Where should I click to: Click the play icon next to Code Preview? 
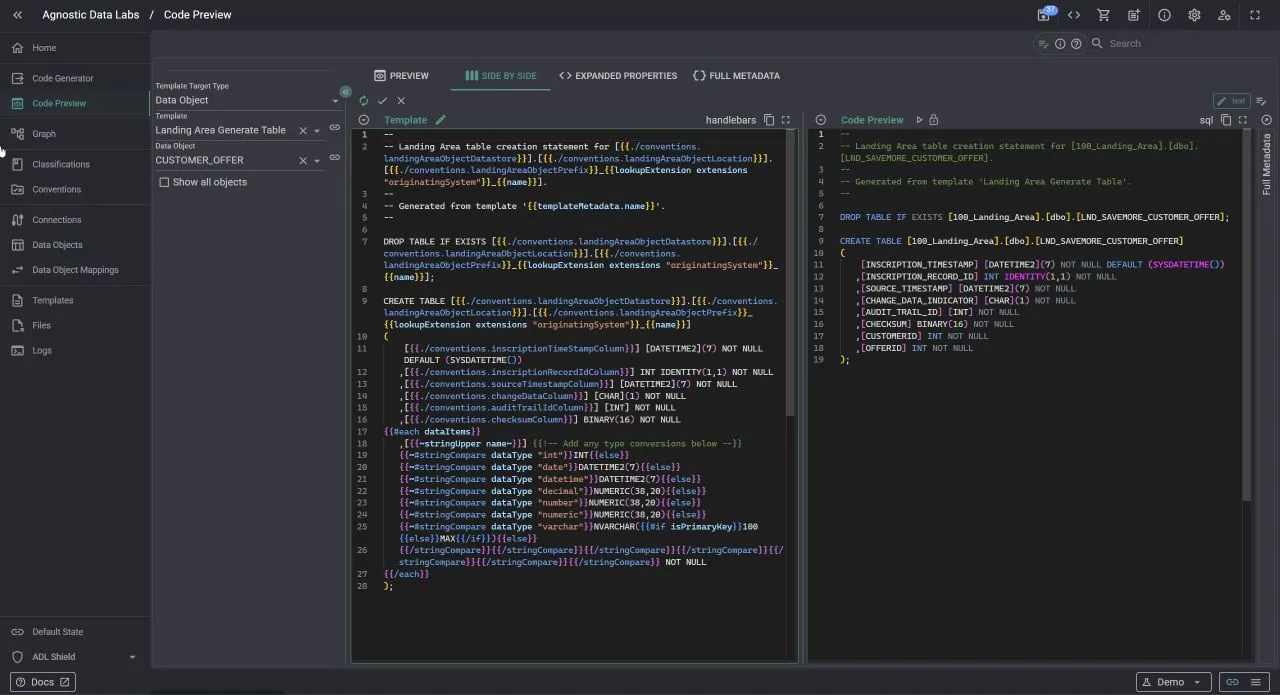(x=919, y=120)
